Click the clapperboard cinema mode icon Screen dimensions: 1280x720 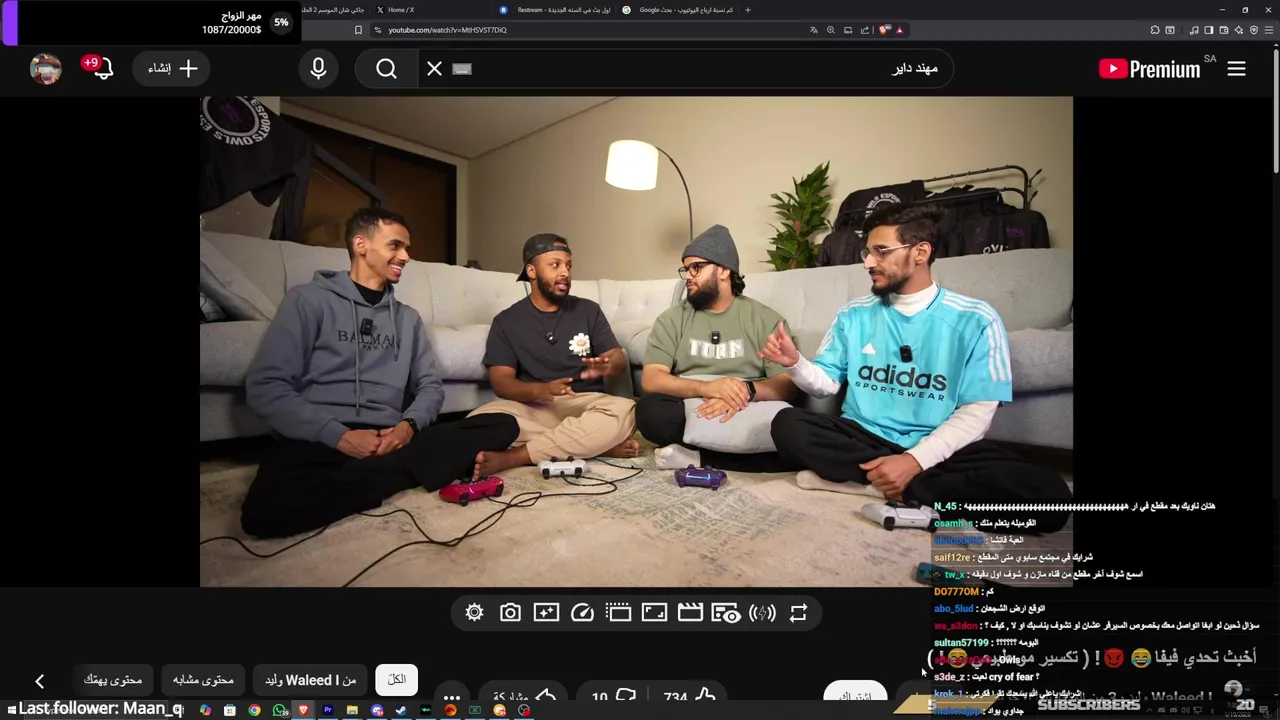pos(690,613)
